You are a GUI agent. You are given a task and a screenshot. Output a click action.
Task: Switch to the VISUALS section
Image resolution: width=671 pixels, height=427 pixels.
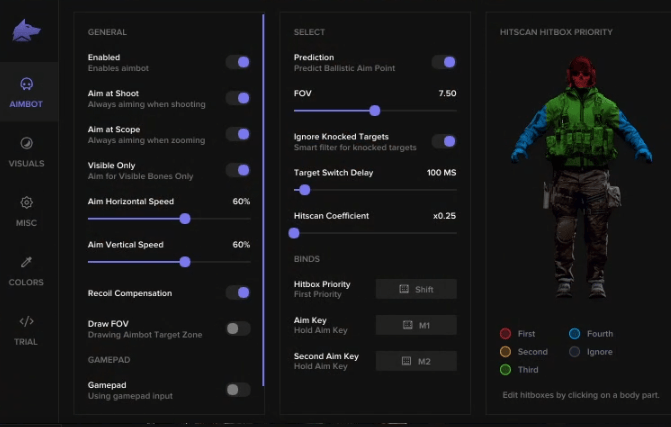26,152
